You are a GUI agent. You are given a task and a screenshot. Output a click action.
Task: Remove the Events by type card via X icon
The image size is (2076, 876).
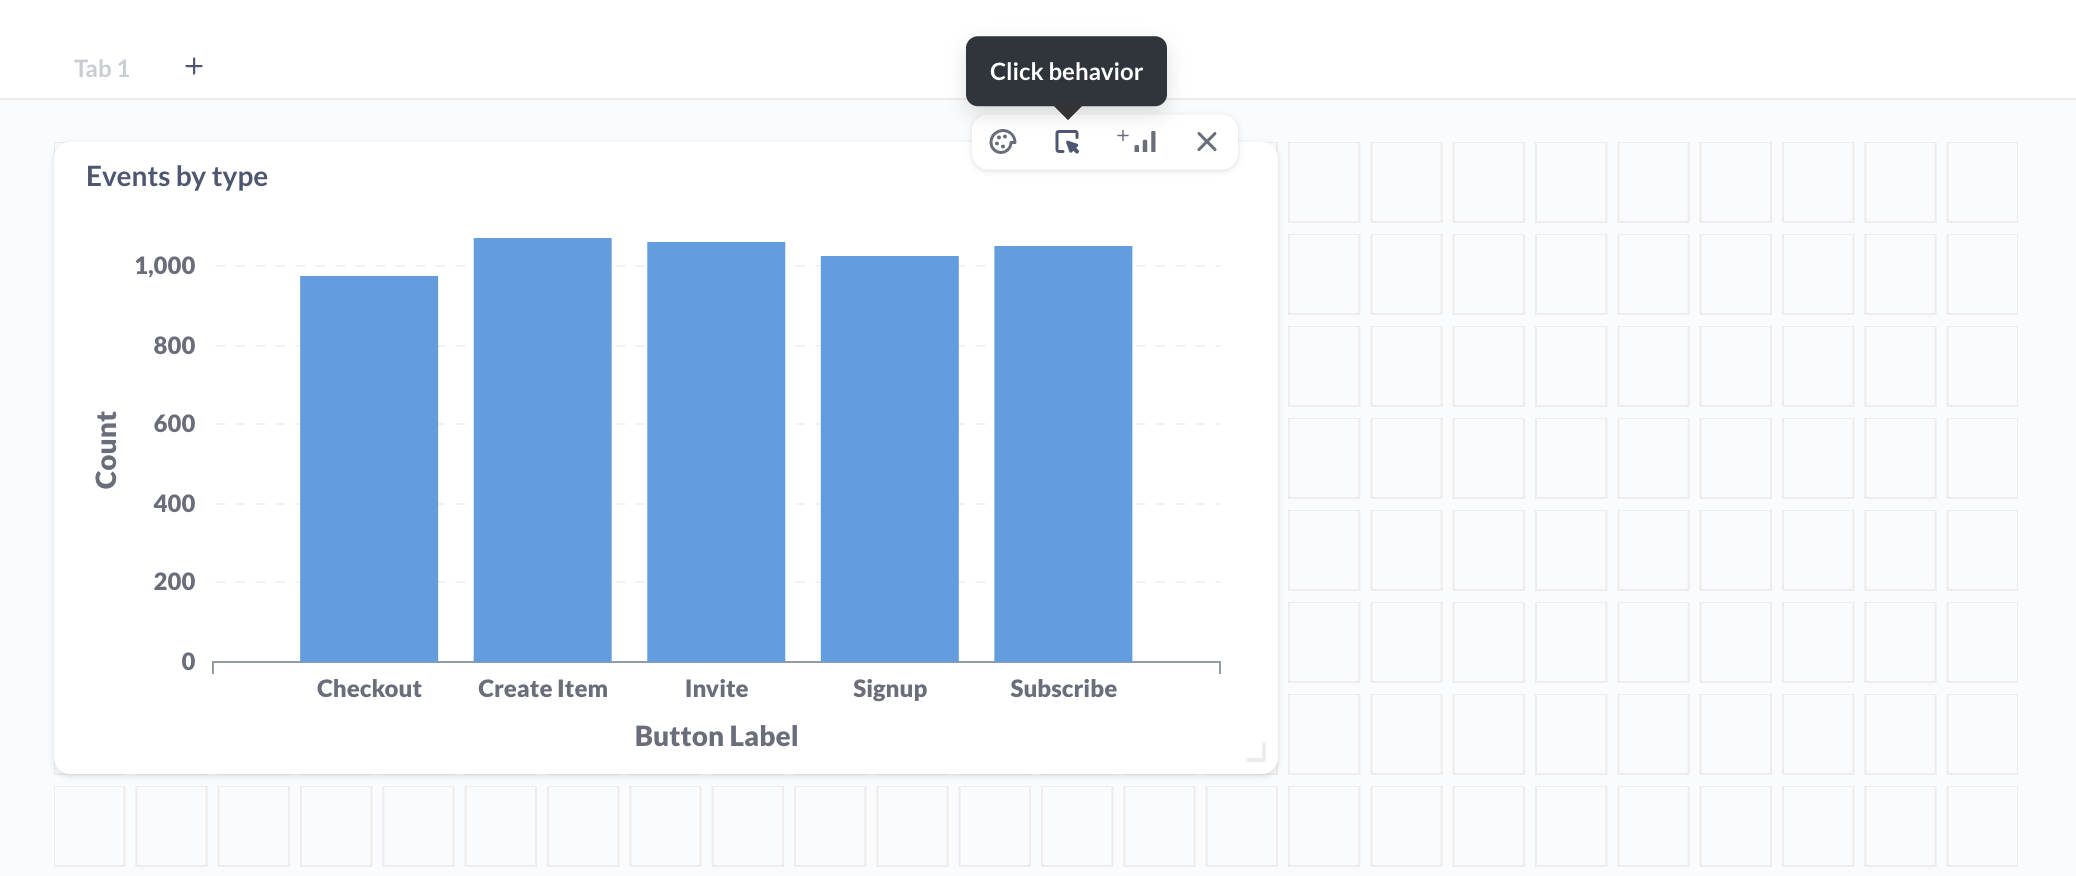1208,141
